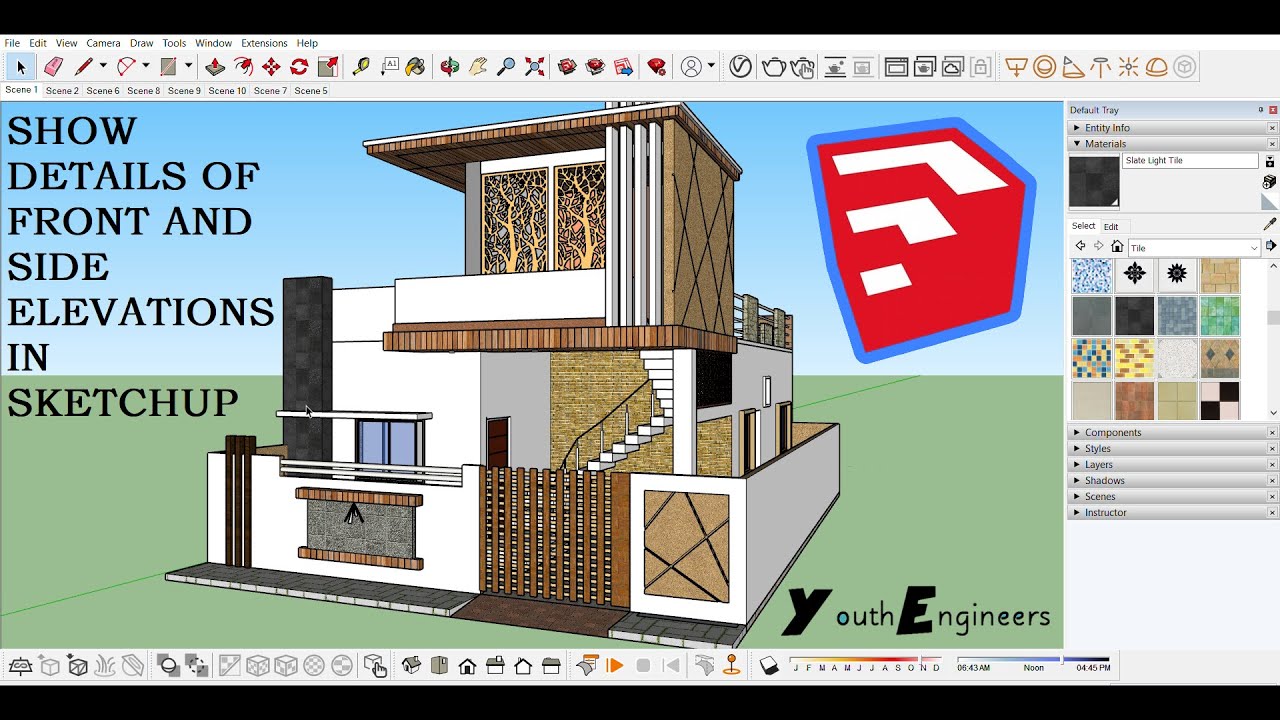This screenshot has width=1280, height=720.
Task: Select the Rotate tool
Action: [x=299, y=67]
